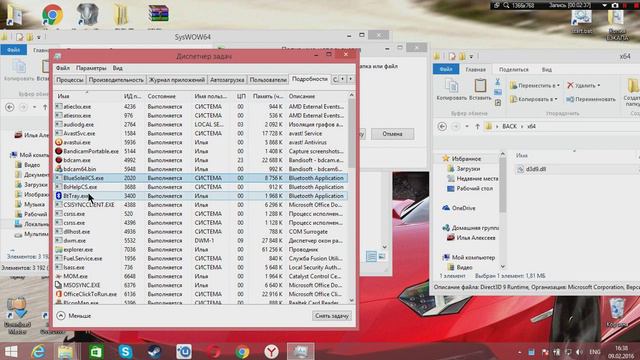This screenshot has width=640, height=360.
Task: Select the BtTray.exe process icon
Action: point(59,196)
